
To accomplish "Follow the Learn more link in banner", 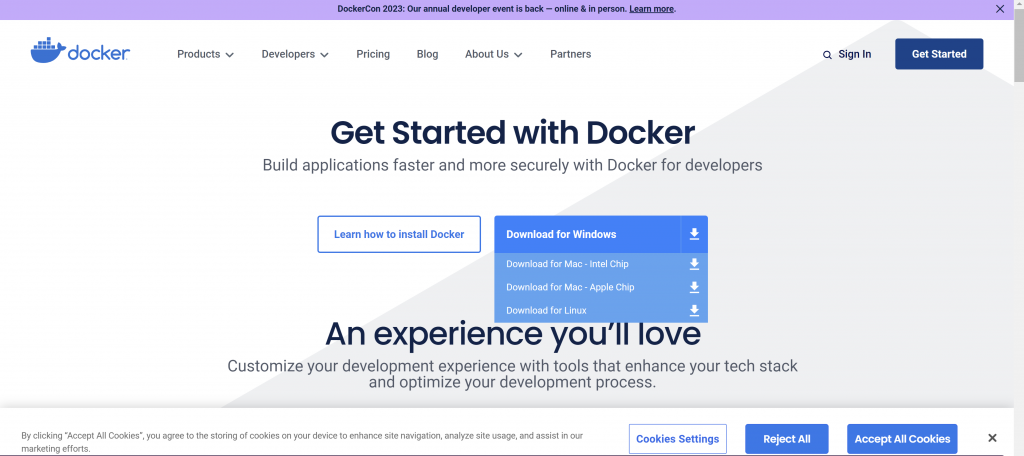I will tap(651, 9).
